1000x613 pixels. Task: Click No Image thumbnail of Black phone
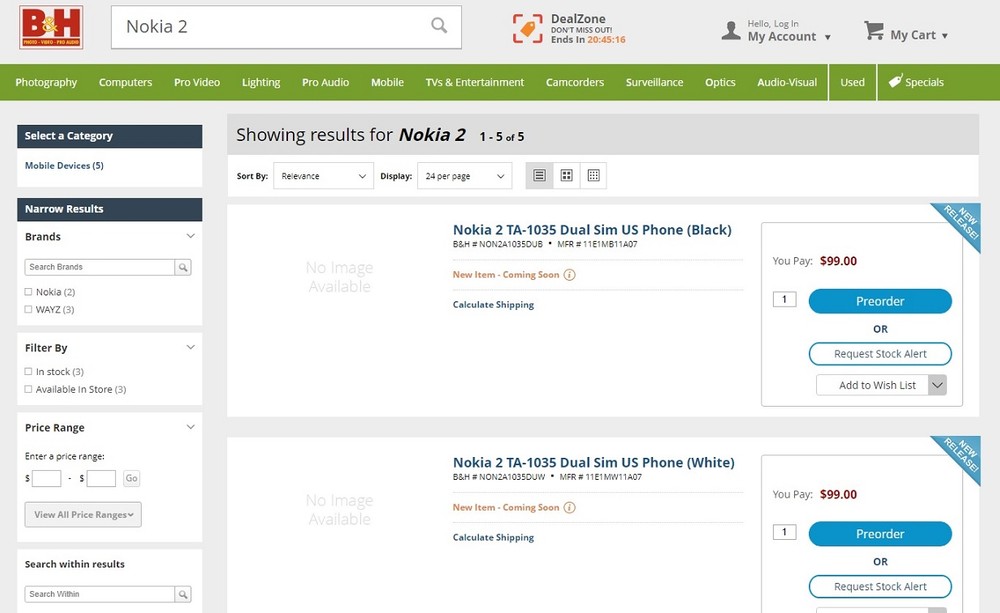click(x=339, y=277)
